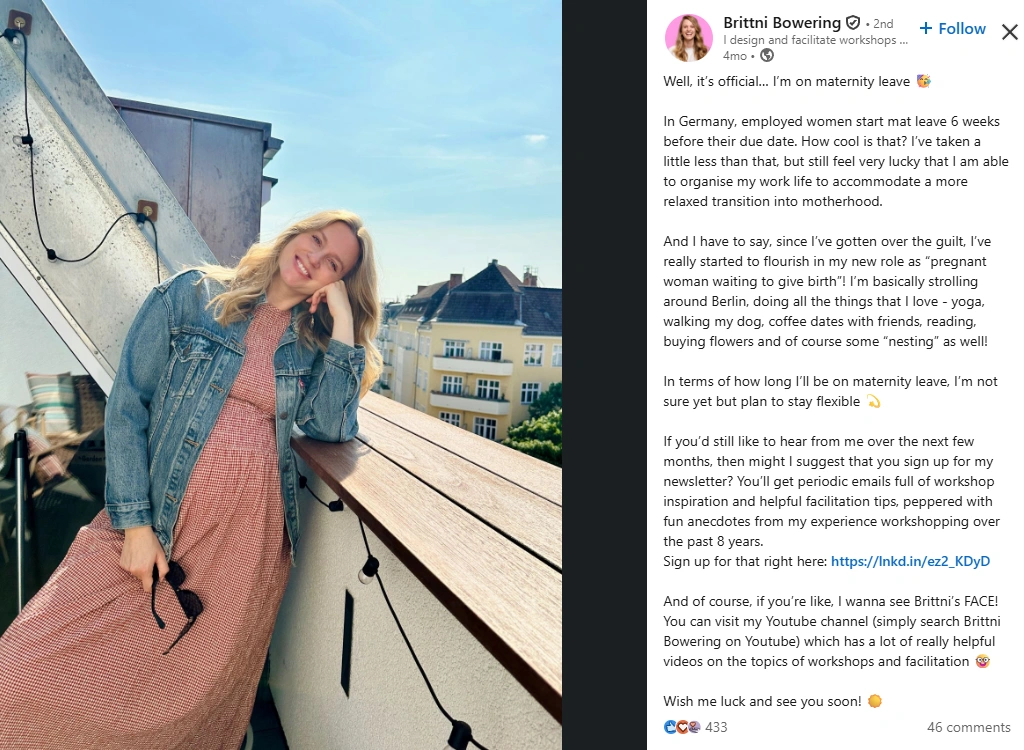Click the verified badge next to name
The width and height of the screenshot is (1024, 750).
tap(853, 23)
